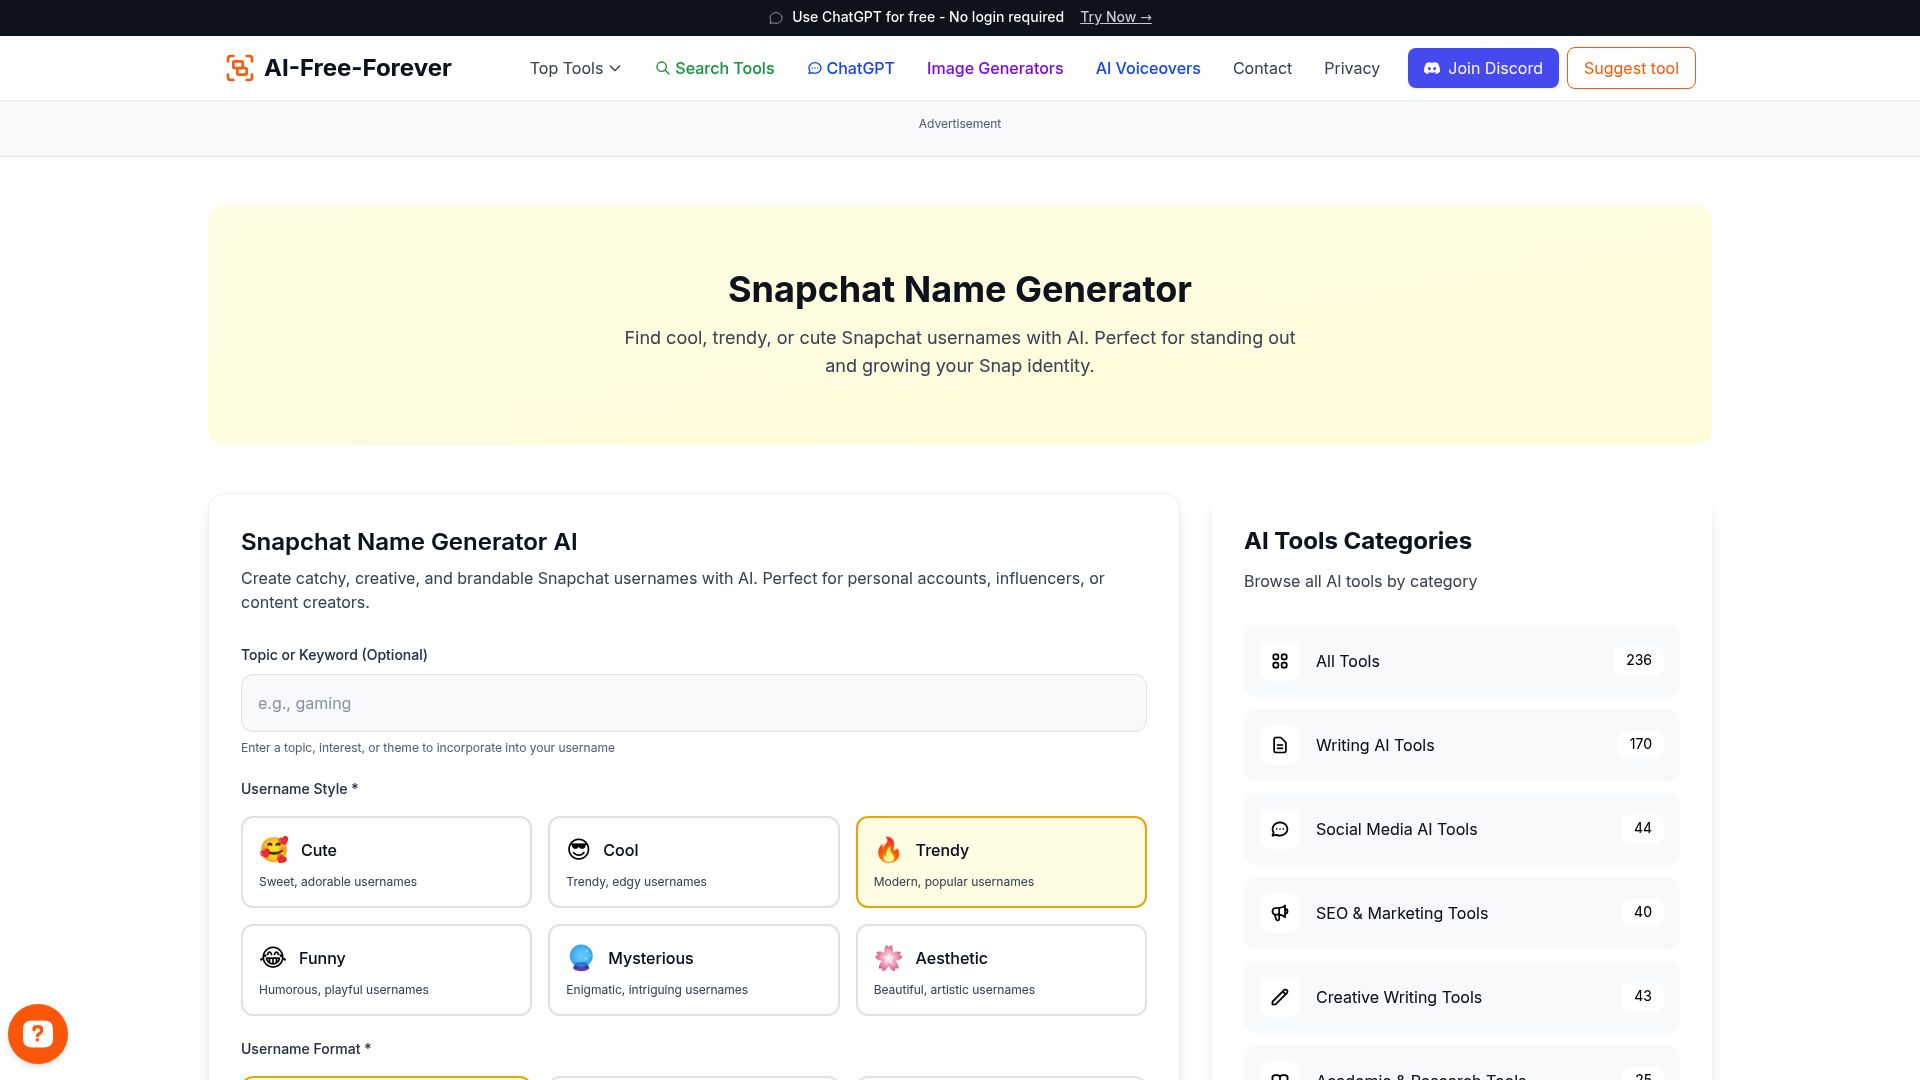The image size is (1920, 1080).
Task: Select the Cute username style
Action: (x=386, y=861)
